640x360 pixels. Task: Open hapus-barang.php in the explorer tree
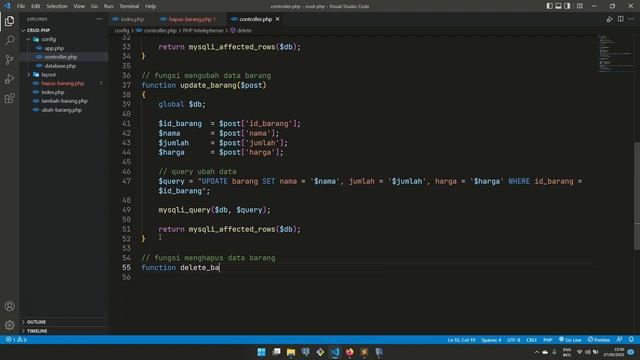62,83
